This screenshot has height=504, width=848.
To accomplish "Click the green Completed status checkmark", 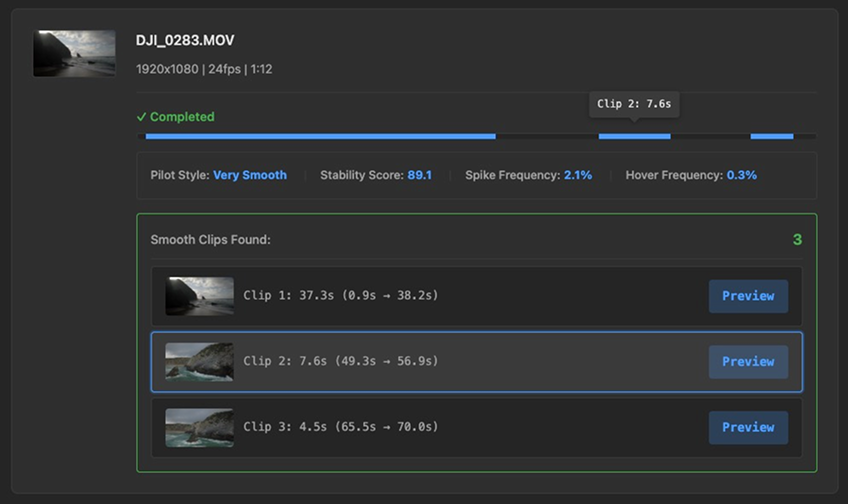I will (142, 117).
